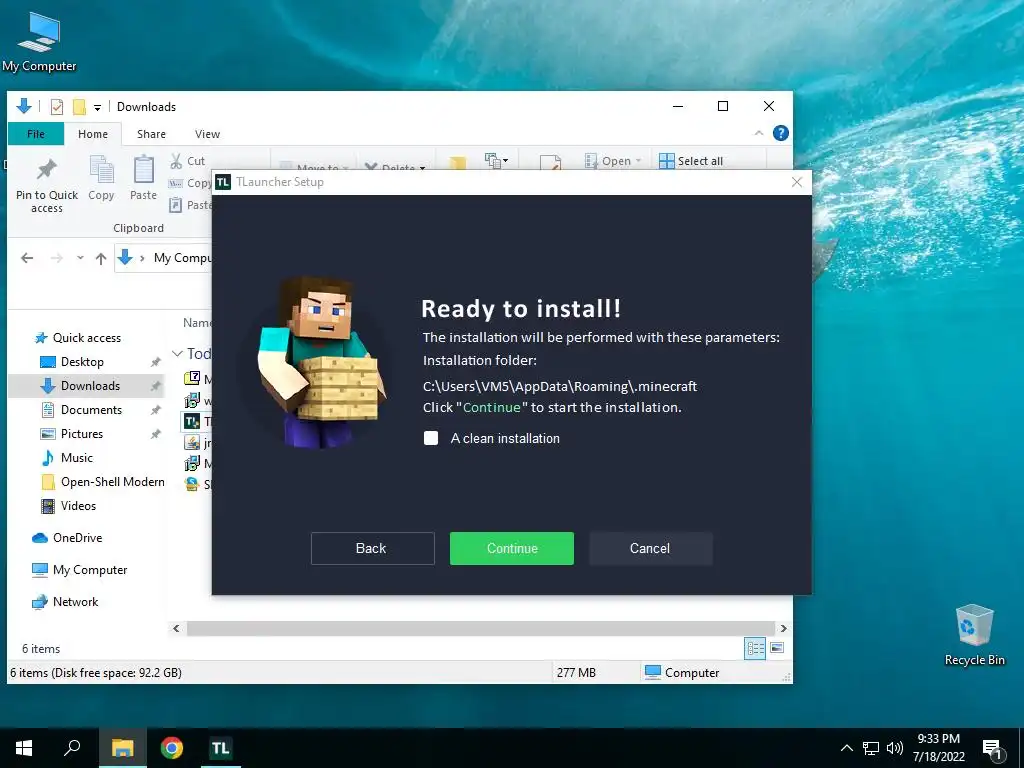Open Explorer help question mark icon

pyautogui.click(x=780, y=133)
